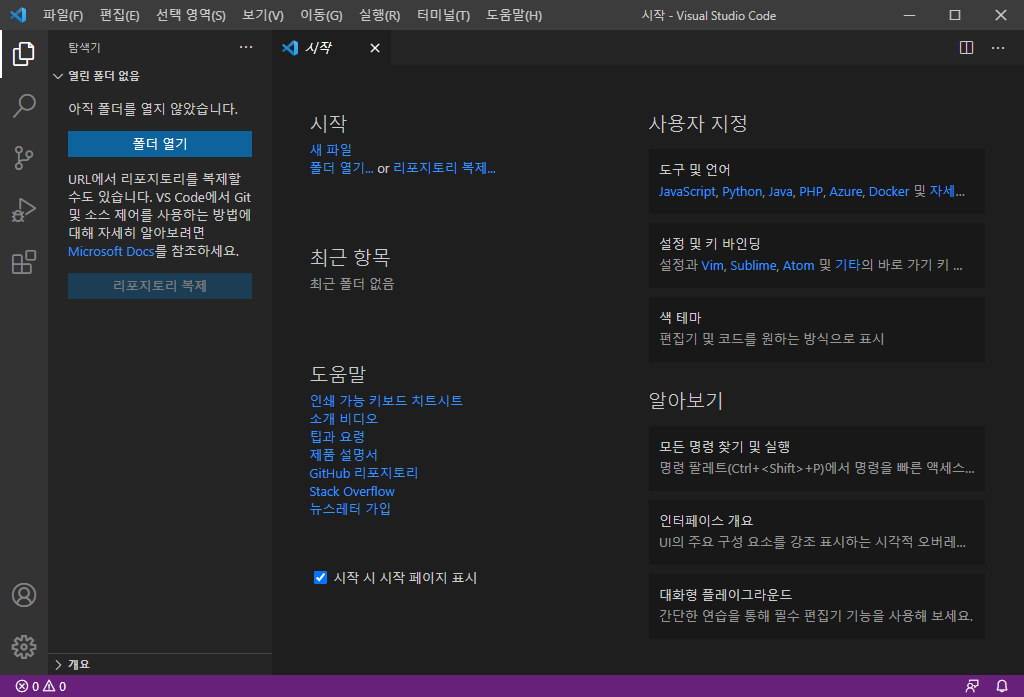Click the 자세... link in 도구 및 언어
This screenshot has width=1024, height=697.
tap(947, 191)
